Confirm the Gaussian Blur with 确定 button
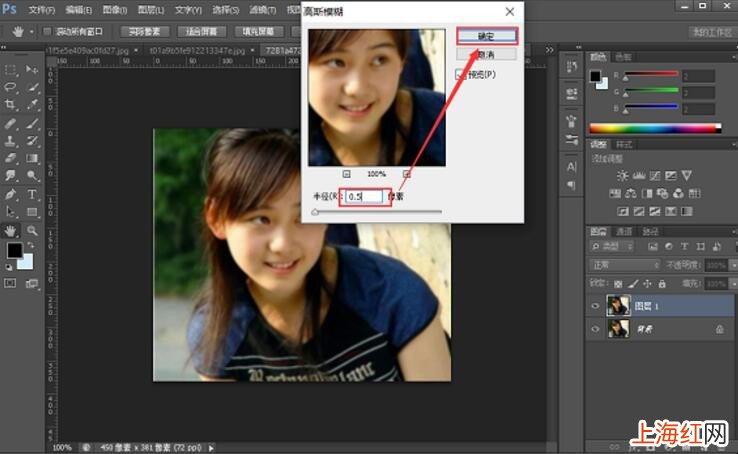738x454 pixels. tap(487, 36)
